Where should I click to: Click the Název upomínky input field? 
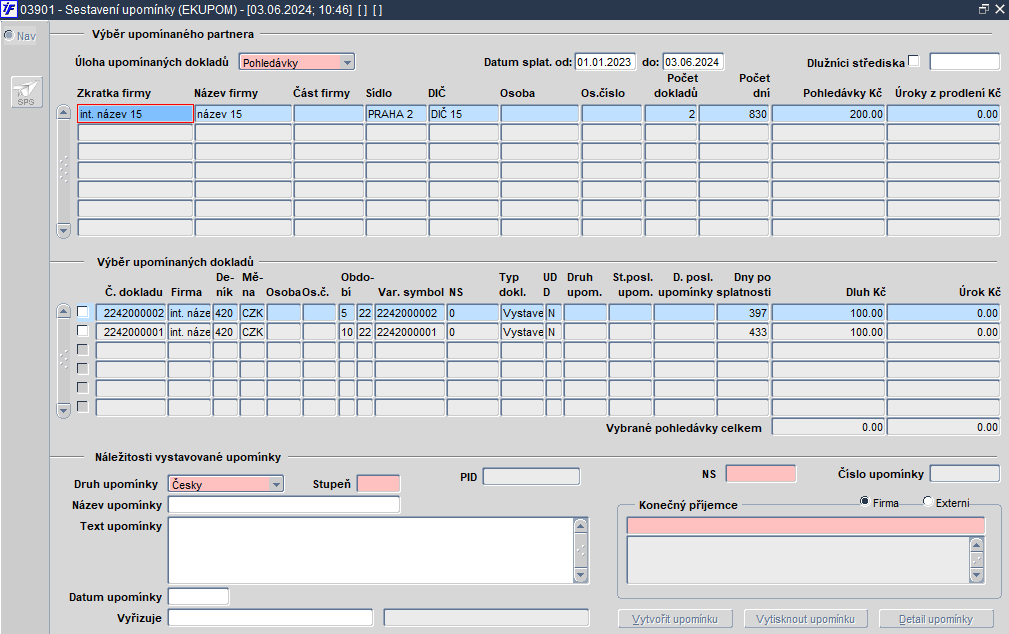tap(284, 505)
